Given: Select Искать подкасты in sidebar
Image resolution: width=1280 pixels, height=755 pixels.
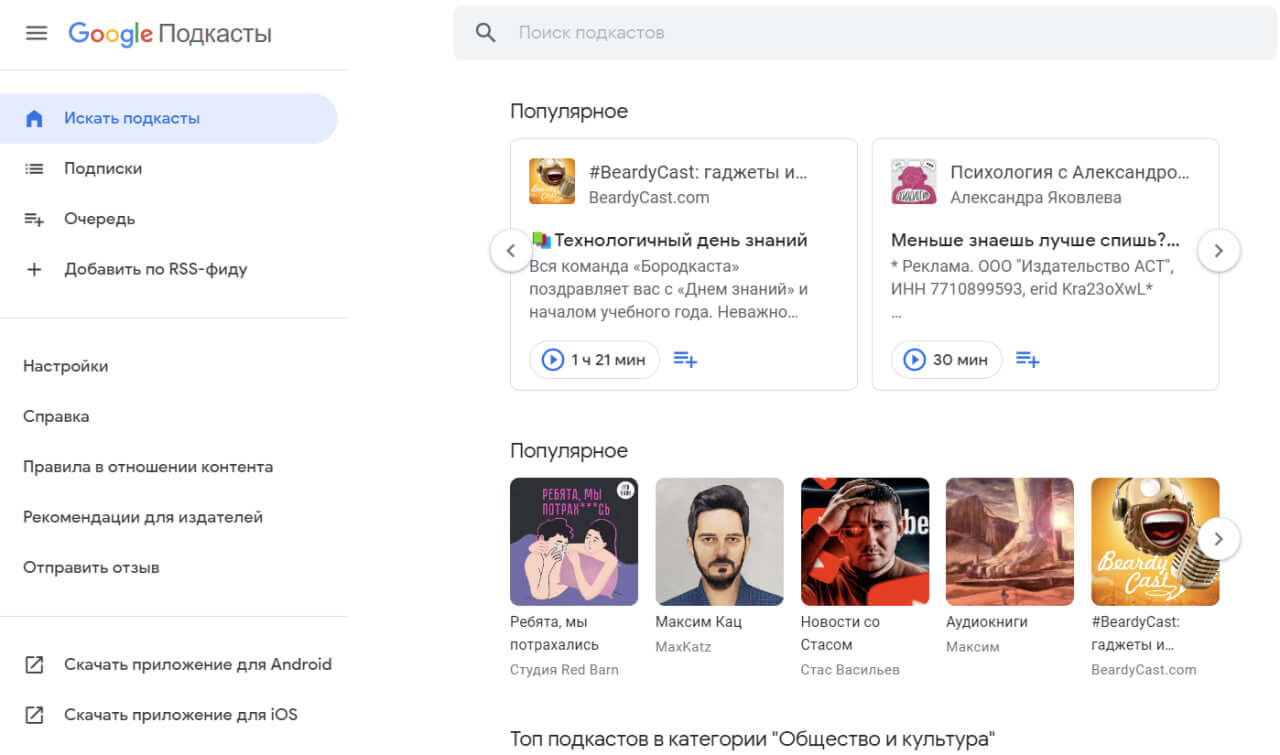Looking at the screenshot, I should click(169, 118).
